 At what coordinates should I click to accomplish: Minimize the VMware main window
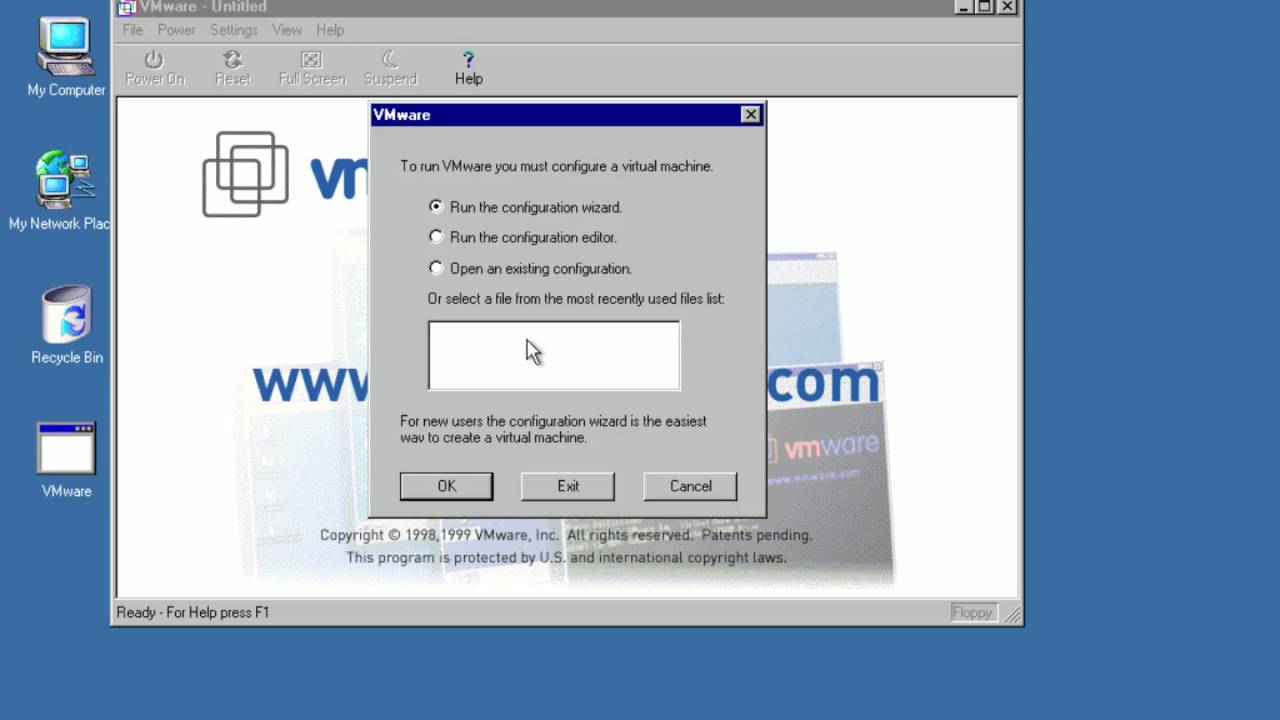click(x=965, y=6)
